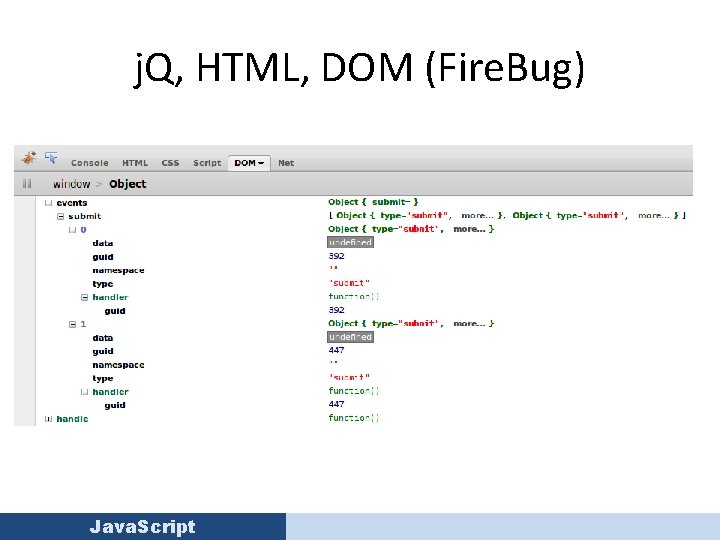Select the submit property name
720x540 pixels.
[x=84, y=216]
